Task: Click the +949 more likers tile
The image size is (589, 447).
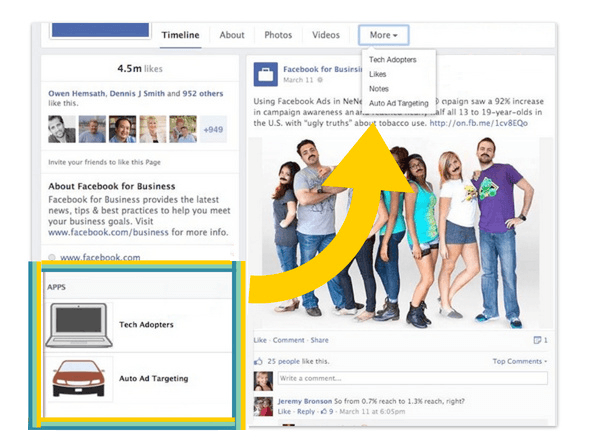Action: click(213, 130)
